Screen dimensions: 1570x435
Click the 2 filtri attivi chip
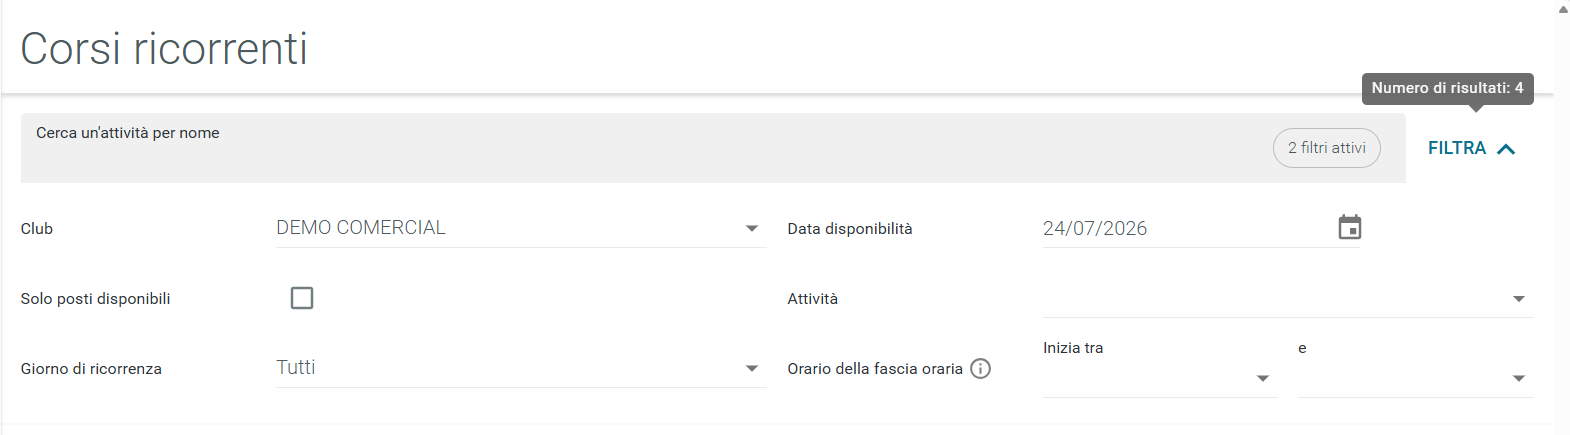pyautogui.click(x=1327, y=148)
